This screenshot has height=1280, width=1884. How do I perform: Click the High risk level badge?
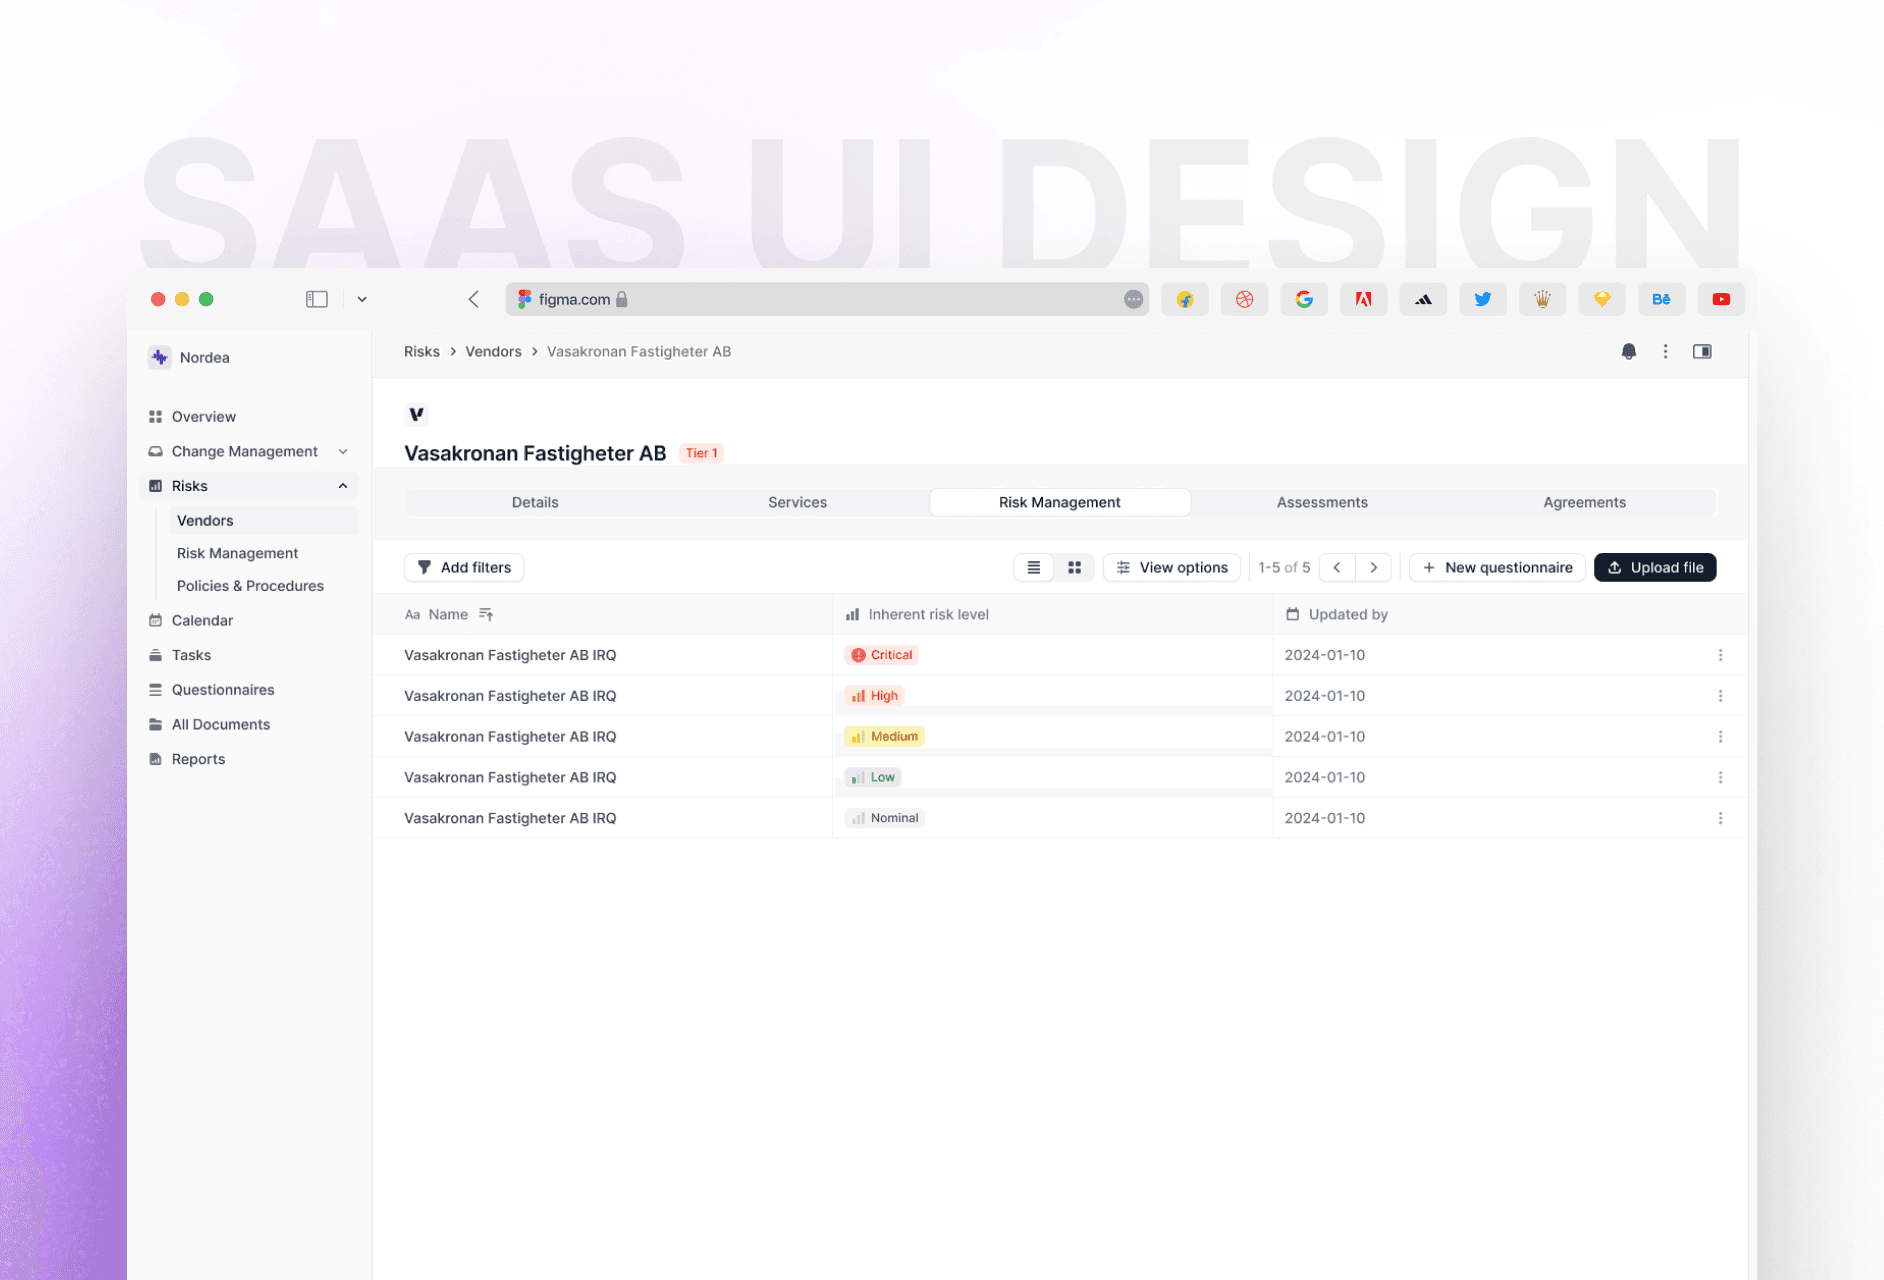tap(874, 696)
